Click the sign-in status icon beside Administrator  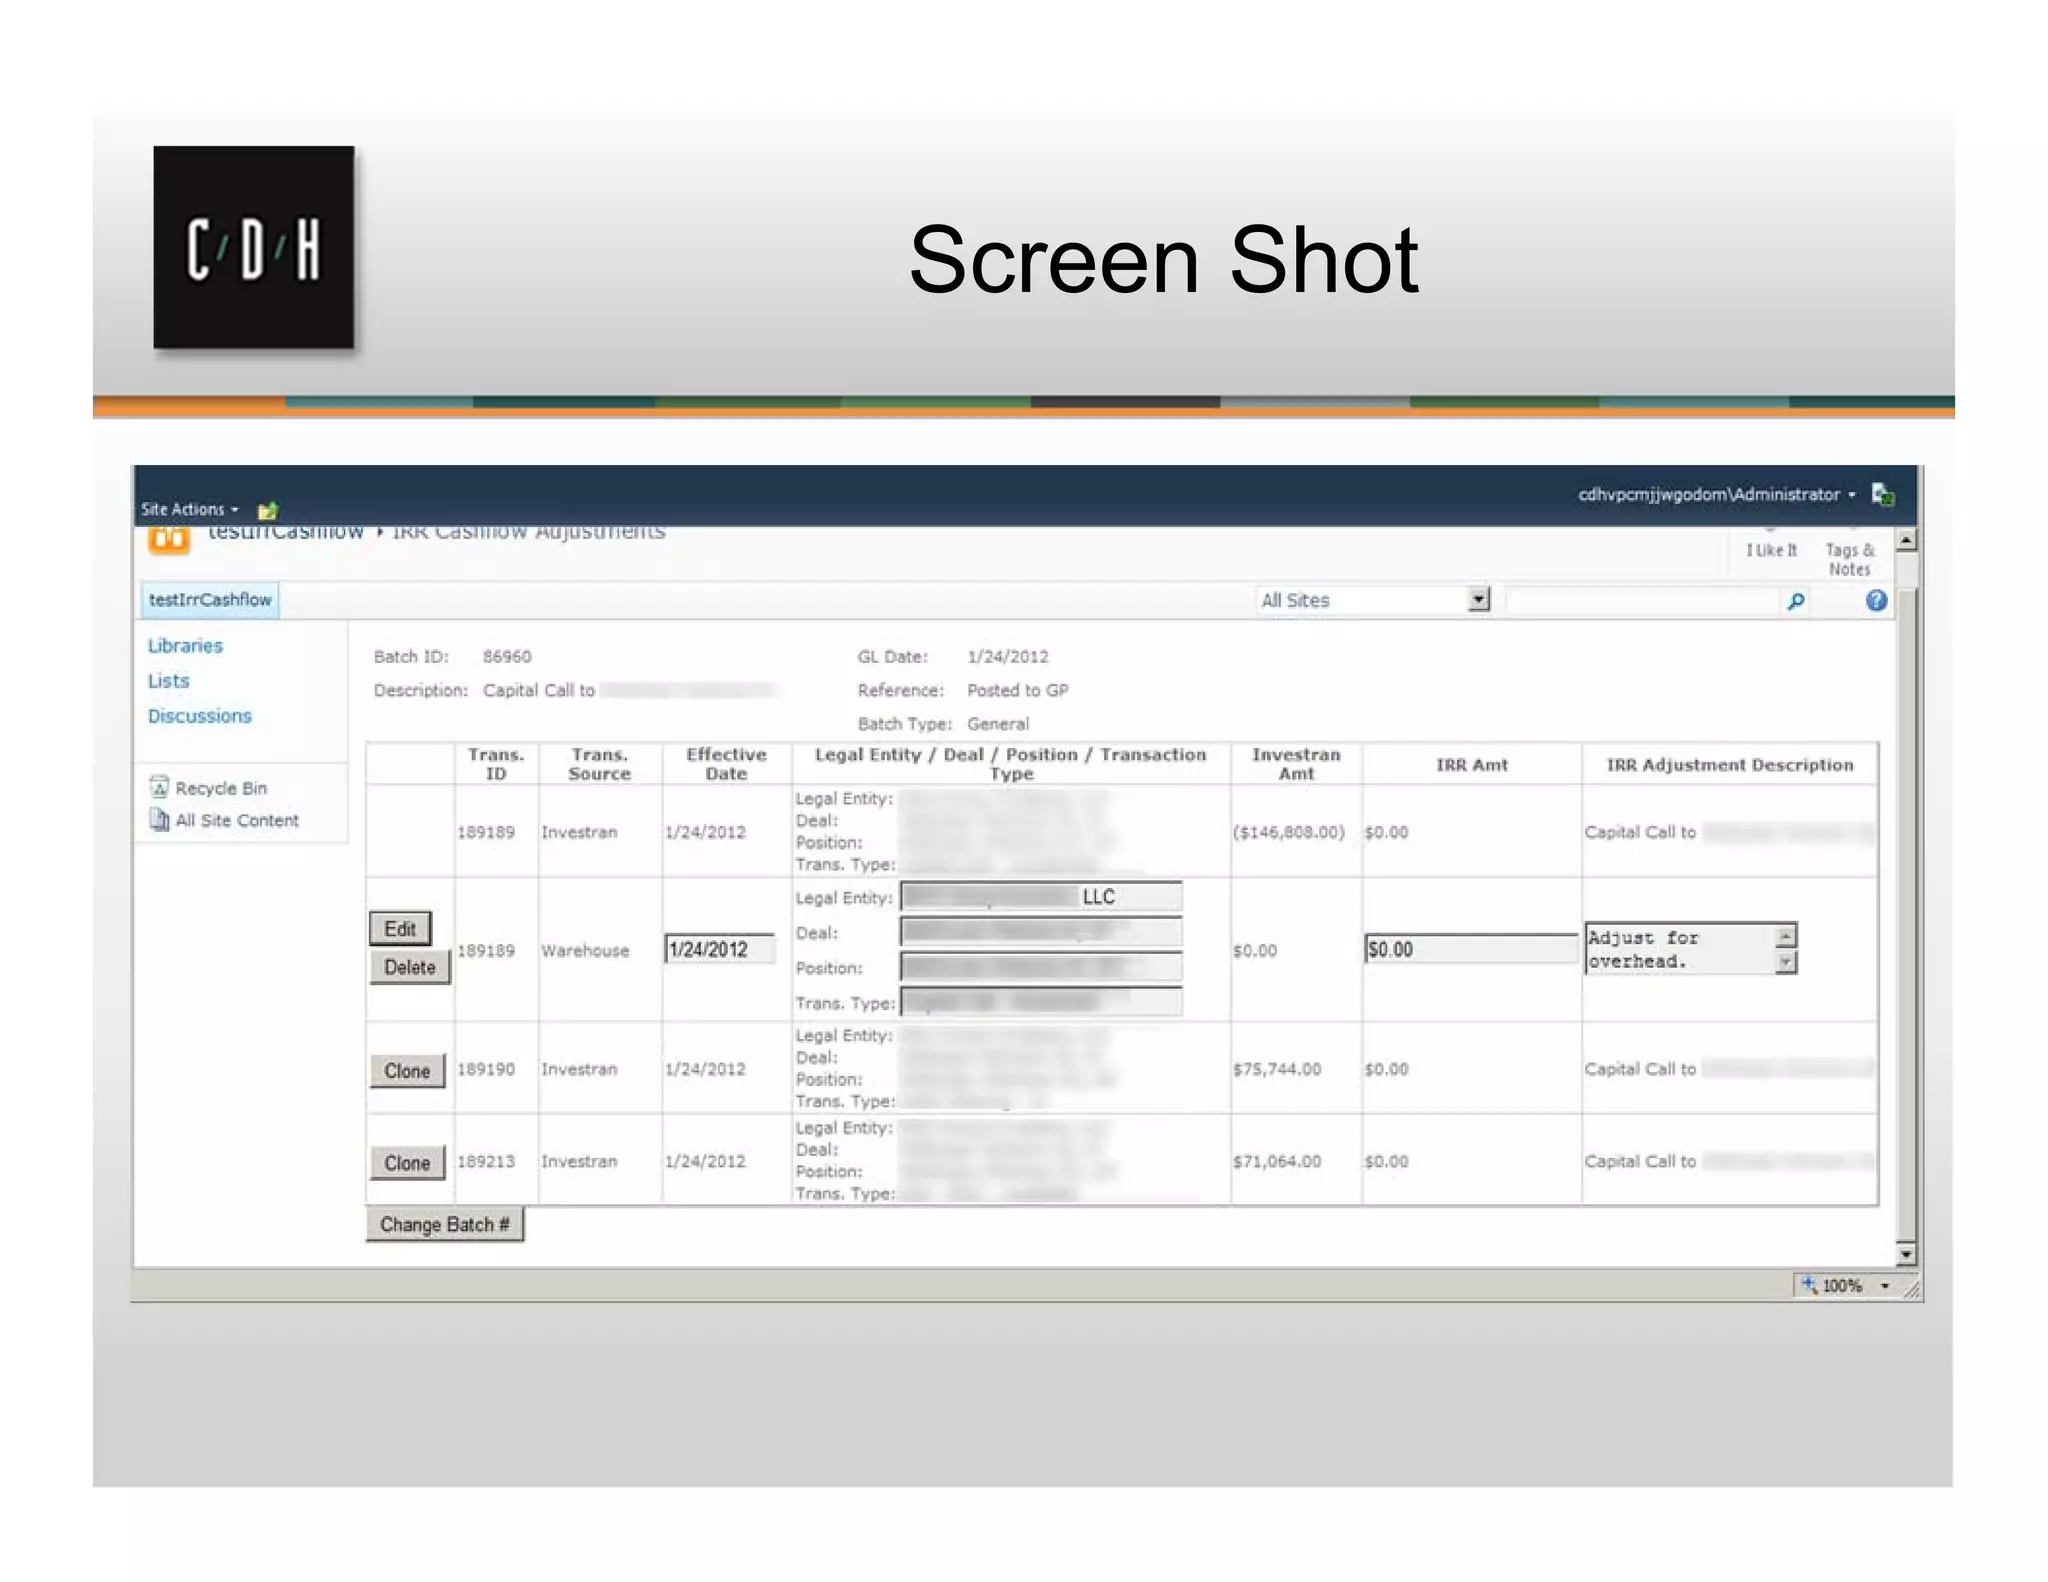(1883, 494)
